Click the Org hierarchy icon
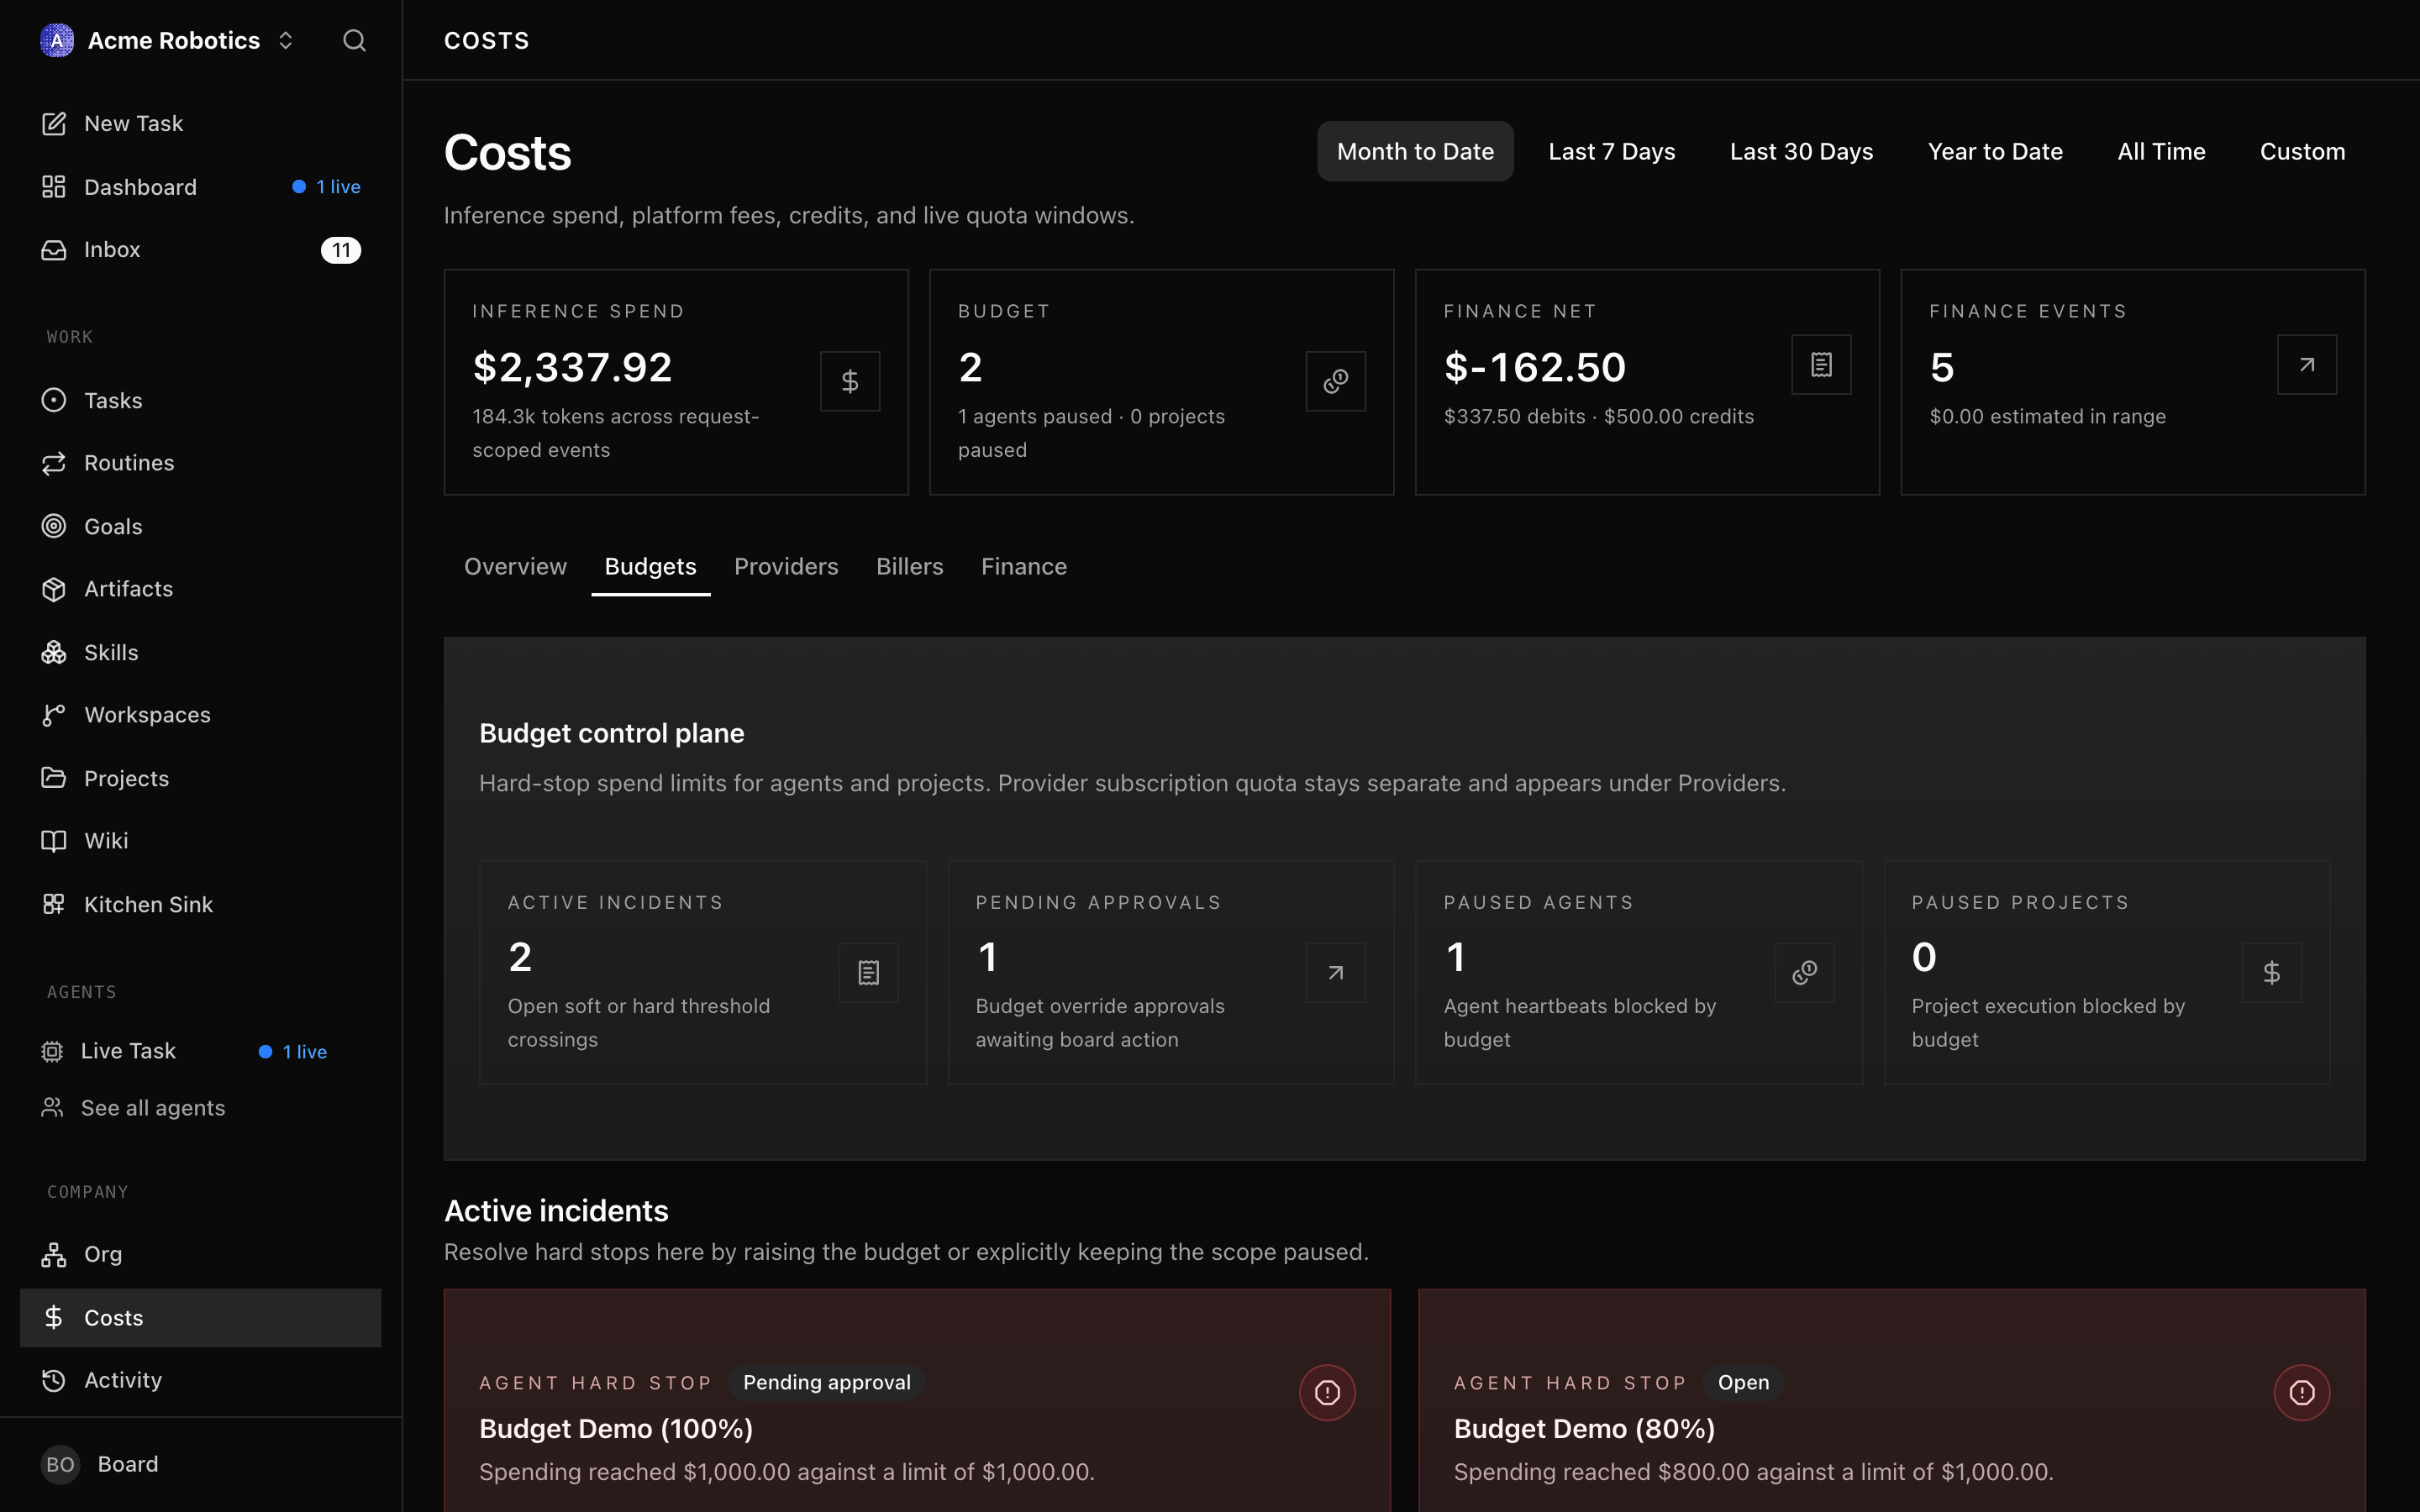This screenshot has height=1512, width=2420. [x=54, y=1254]
